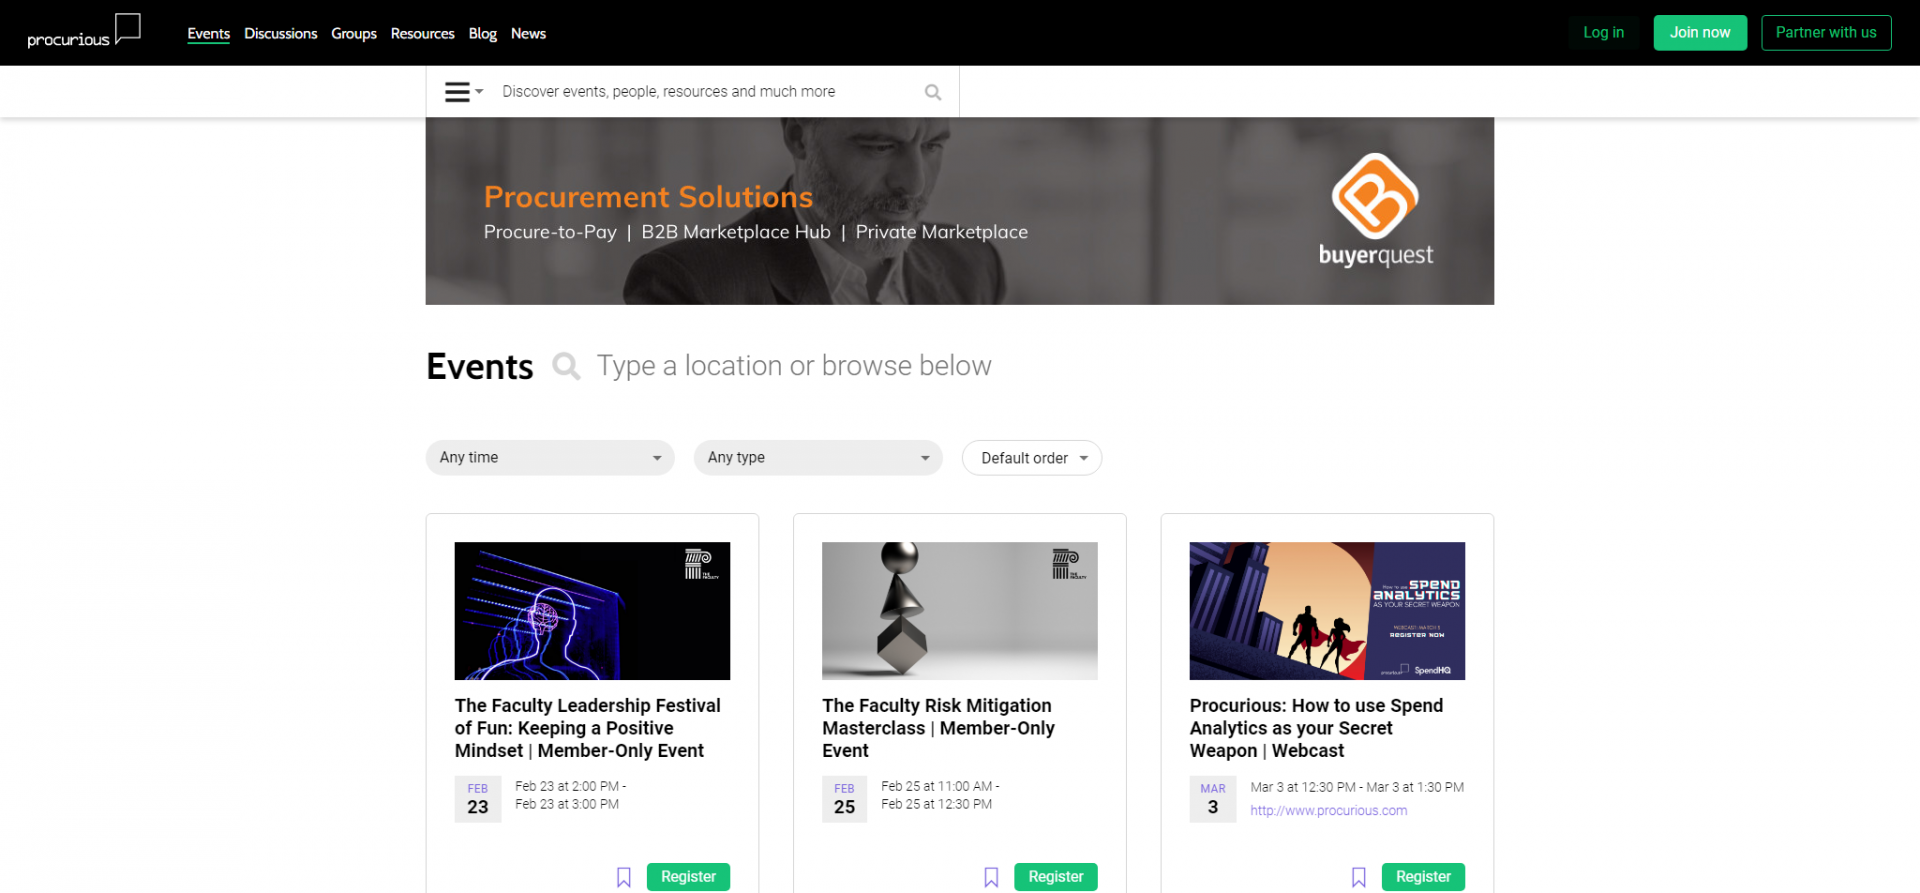Viewport: 1920px width, 893px height.
Task: Open the Discussions menu item
Action: (281, 34)
